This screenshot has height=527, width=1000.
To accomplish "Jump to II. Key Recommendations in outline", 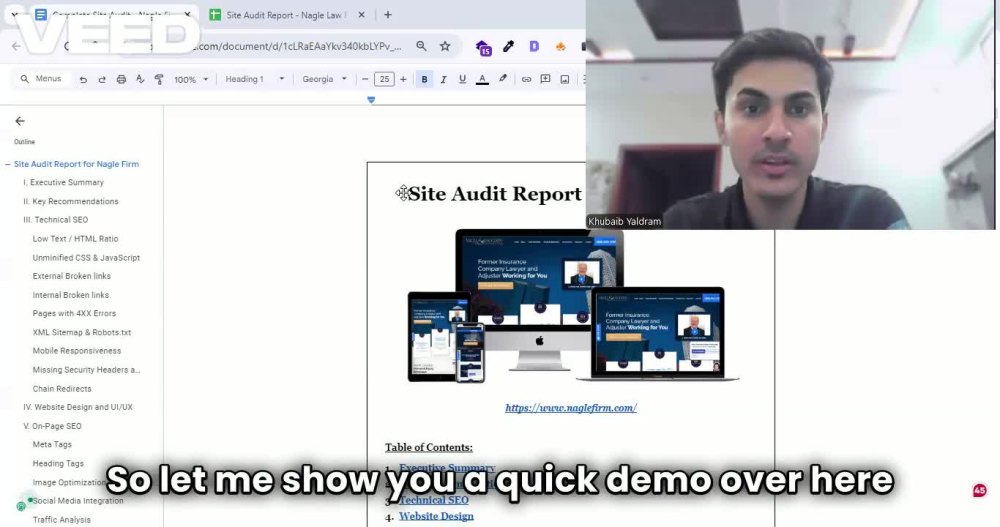I will tap(71, 202).
